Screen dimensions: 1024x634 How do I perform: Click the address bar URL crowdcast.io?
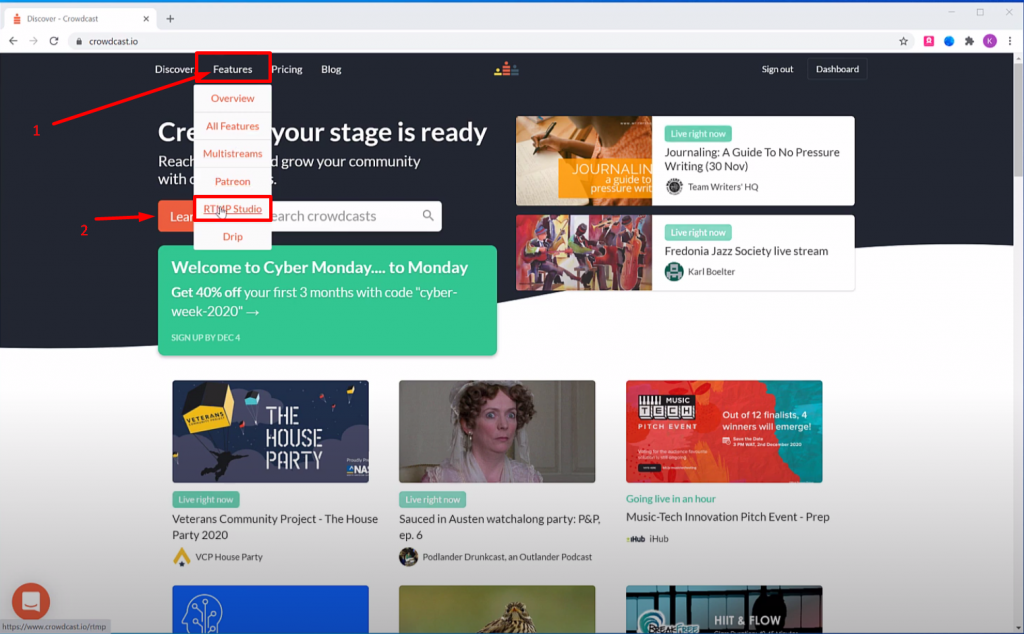114,41
